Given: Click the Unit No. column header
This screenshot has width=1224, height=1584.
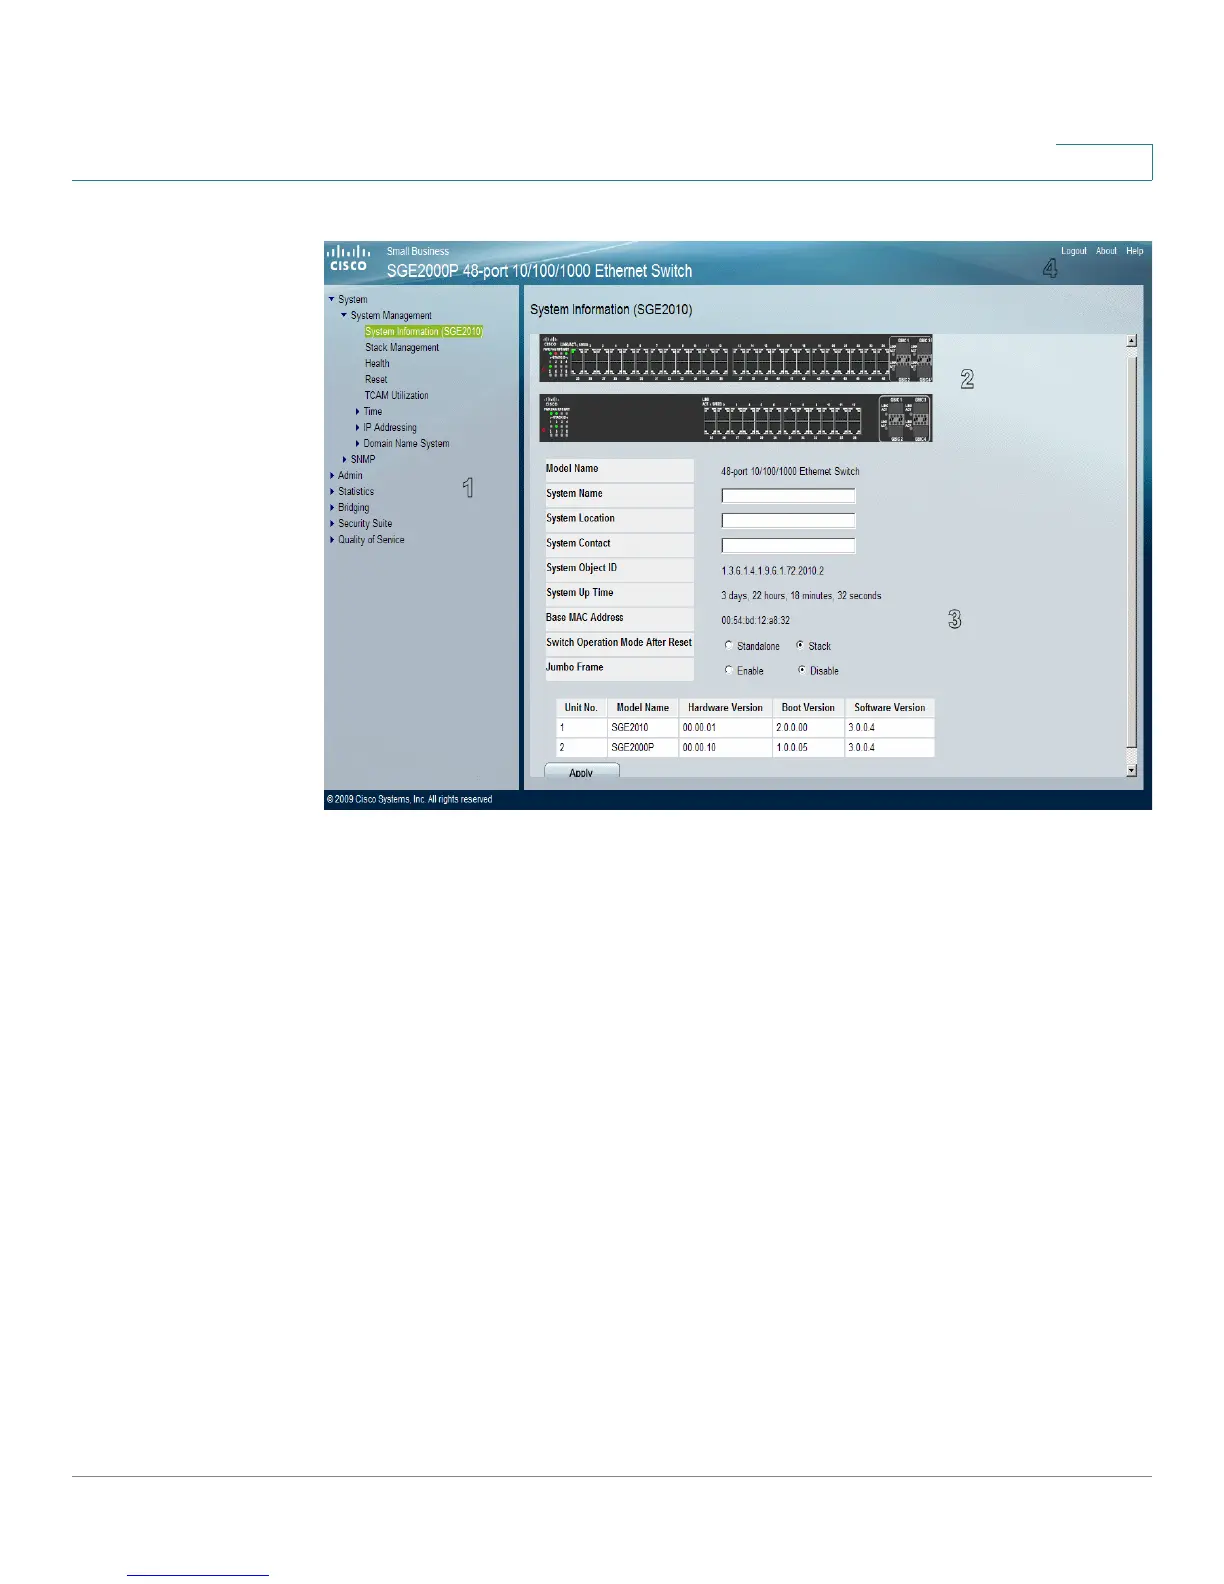Looking at the screenshot, I should tap(581, 707).
